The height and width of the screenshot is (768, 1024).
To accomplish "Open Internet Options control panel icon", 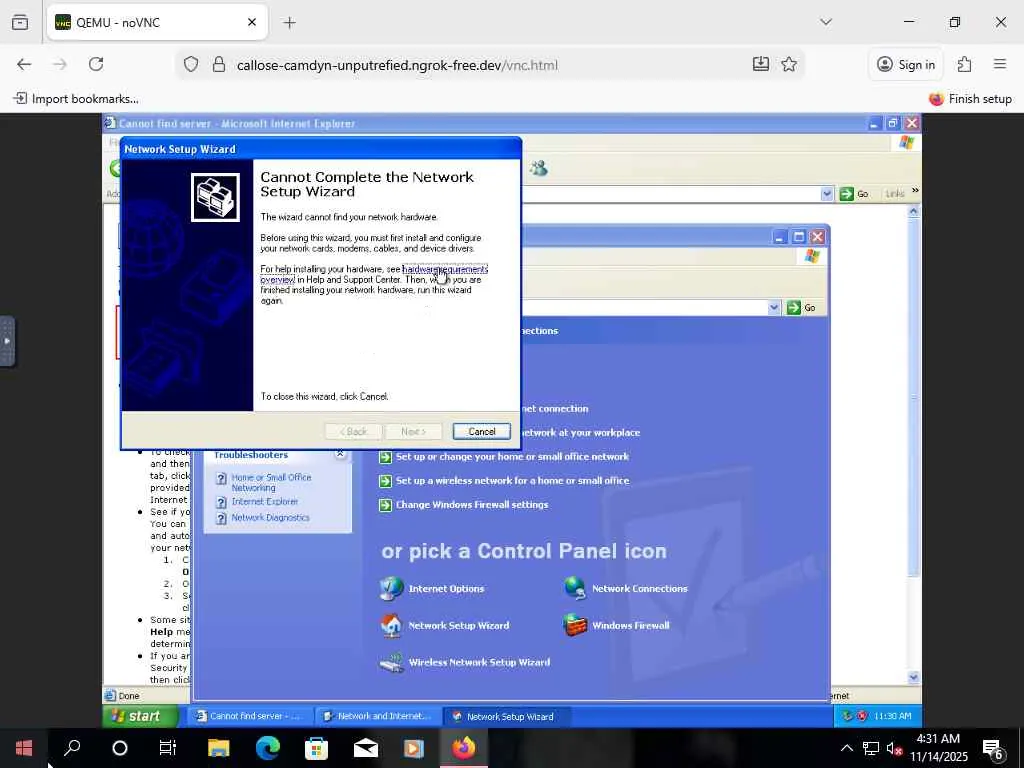I will tap(432, 588).
